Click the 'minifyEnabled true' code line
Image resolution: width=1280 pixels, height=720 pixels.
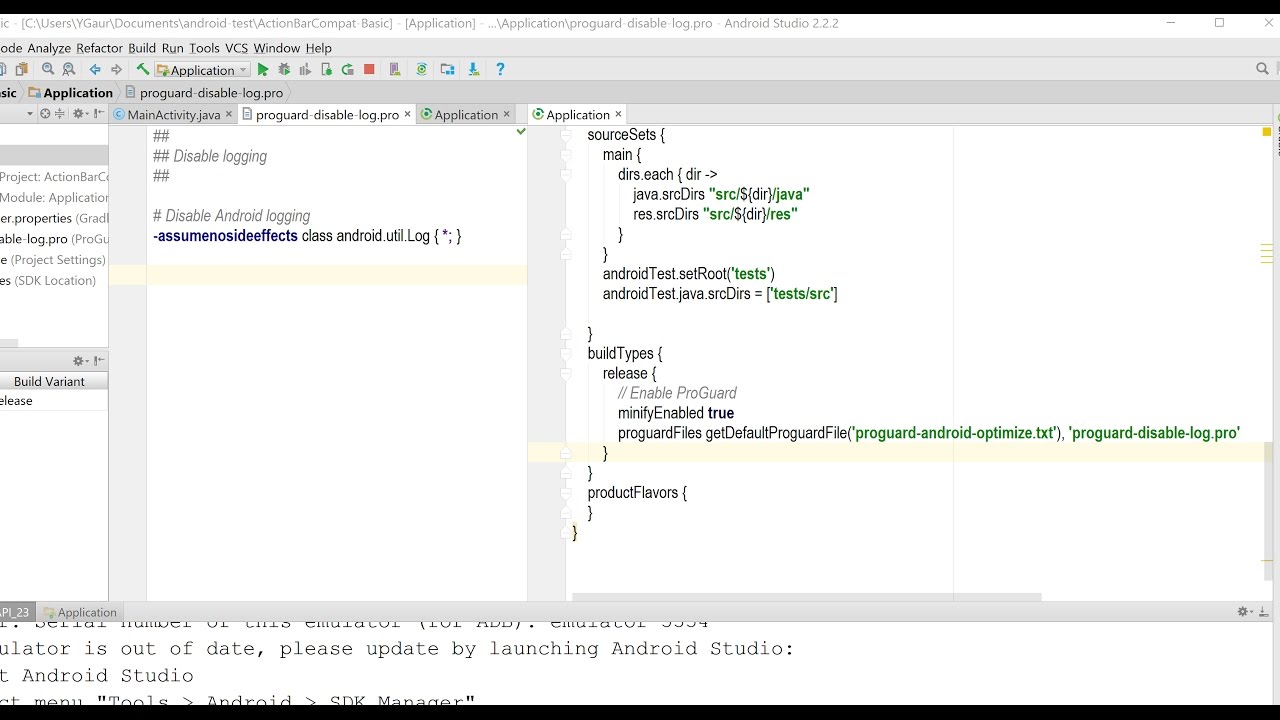(x=676, y=413)
